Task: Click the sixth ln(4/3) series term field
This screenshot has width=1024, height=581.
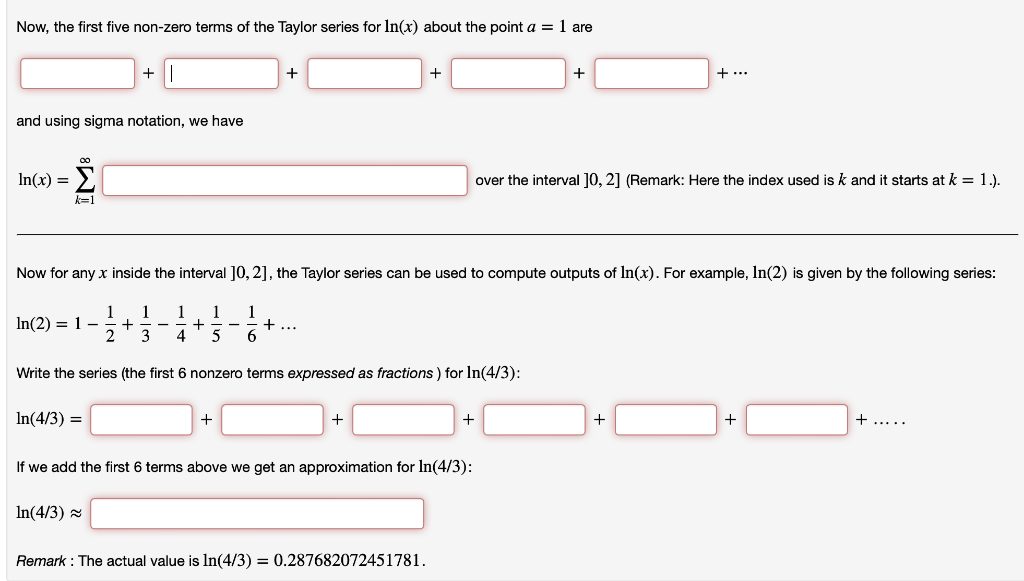Action: (x=796, y=420)
